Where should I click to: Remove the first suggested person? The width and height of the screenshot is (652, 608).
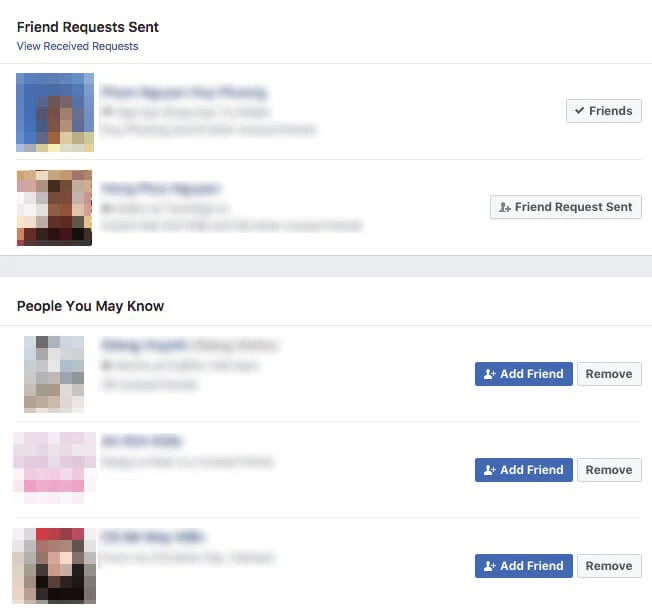[609, 374]
